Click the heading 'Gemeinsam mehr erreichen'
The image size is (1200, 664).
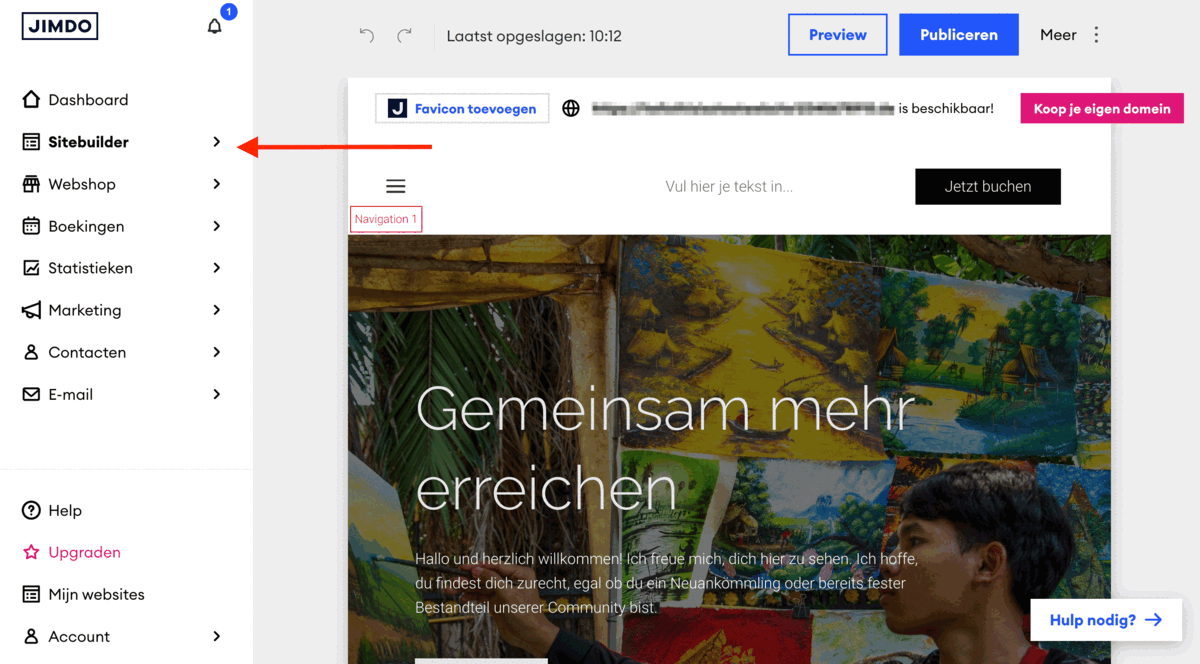coord(665,449)
